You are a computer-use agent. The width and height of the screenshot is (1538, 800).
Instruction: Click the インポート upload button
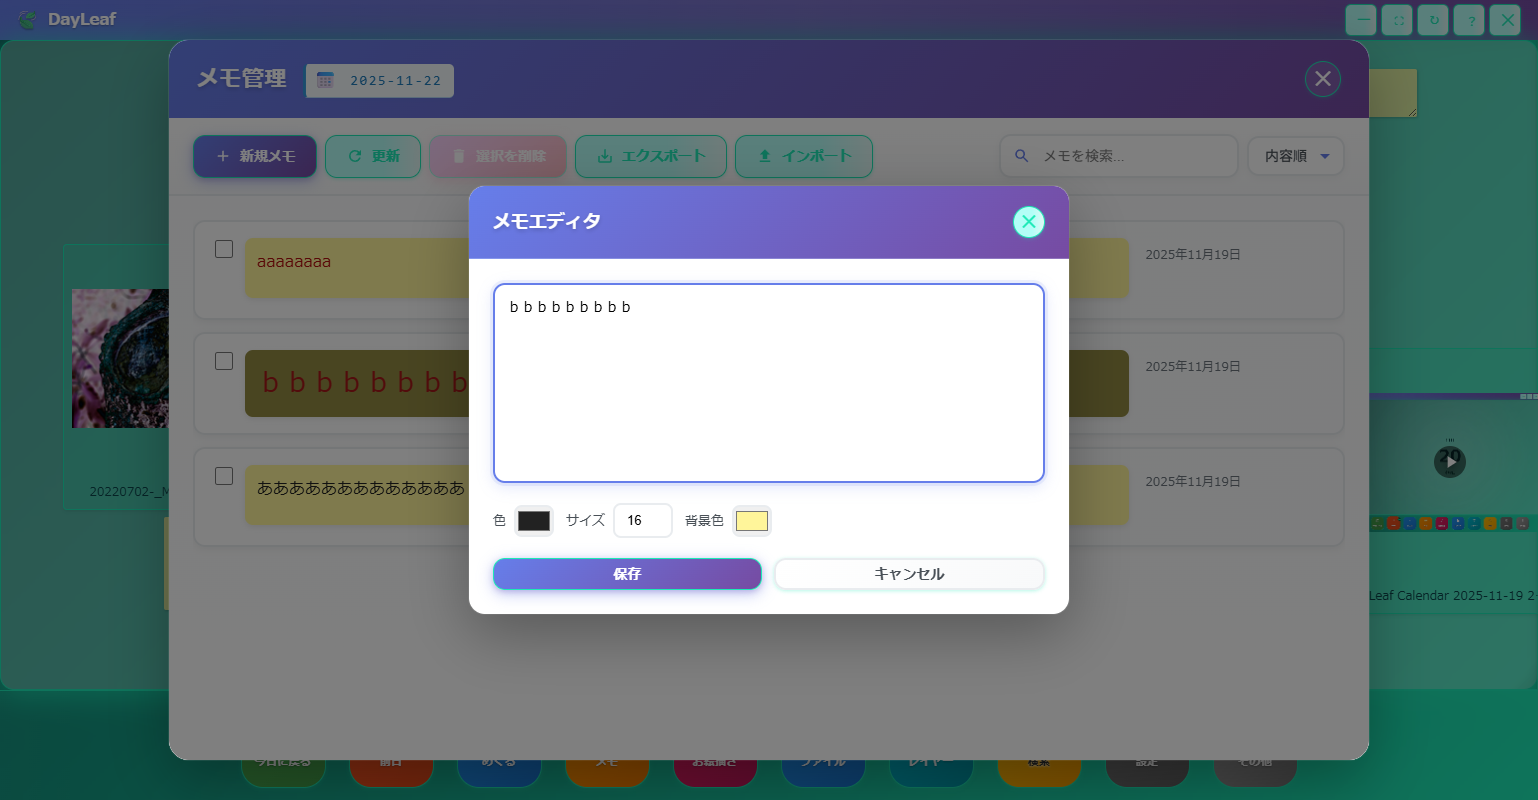804,156
